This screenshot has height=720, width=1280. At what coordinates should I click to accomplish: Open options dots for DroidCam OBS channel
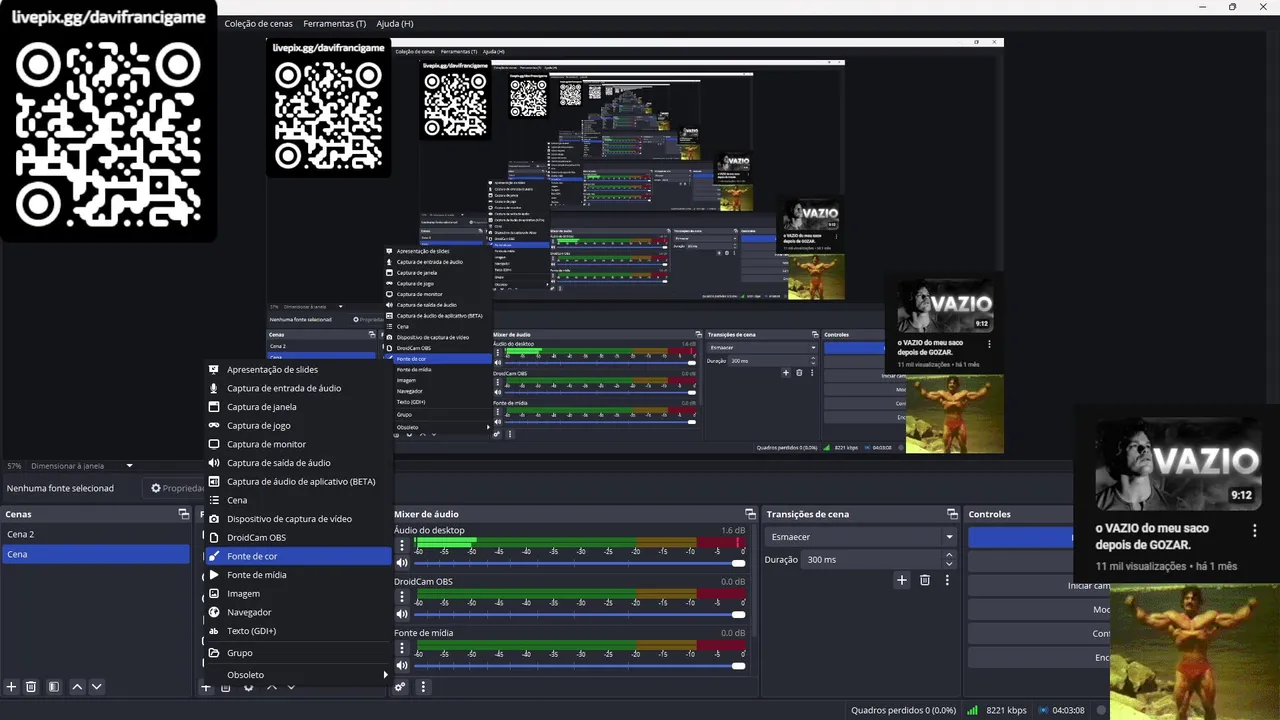click(x=402, y=597)
